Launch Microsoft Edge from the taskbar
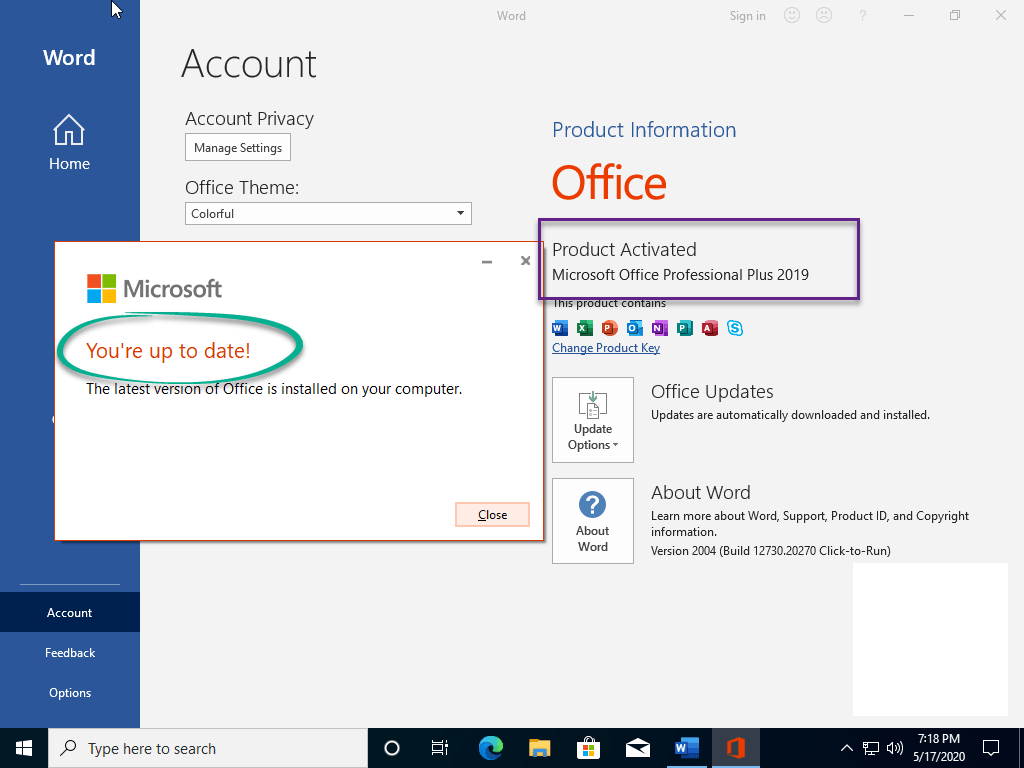Screen dimensions: 1024x768 (x=490, y=748)
